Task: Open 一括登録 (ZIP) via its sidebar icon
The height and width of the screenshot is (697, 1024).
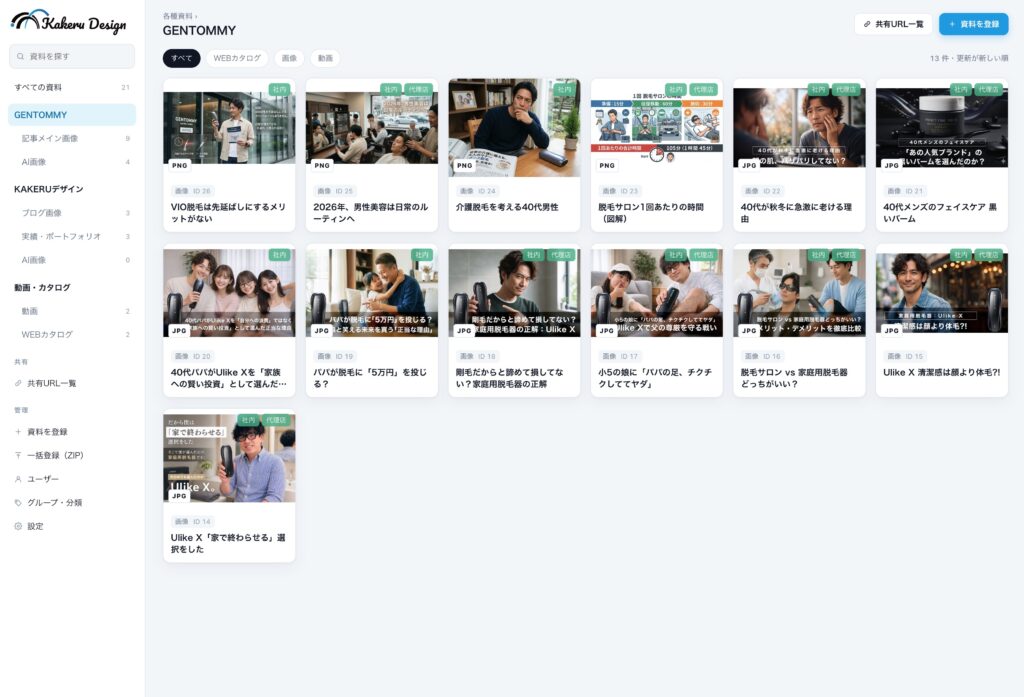Action: coord(18,455)
